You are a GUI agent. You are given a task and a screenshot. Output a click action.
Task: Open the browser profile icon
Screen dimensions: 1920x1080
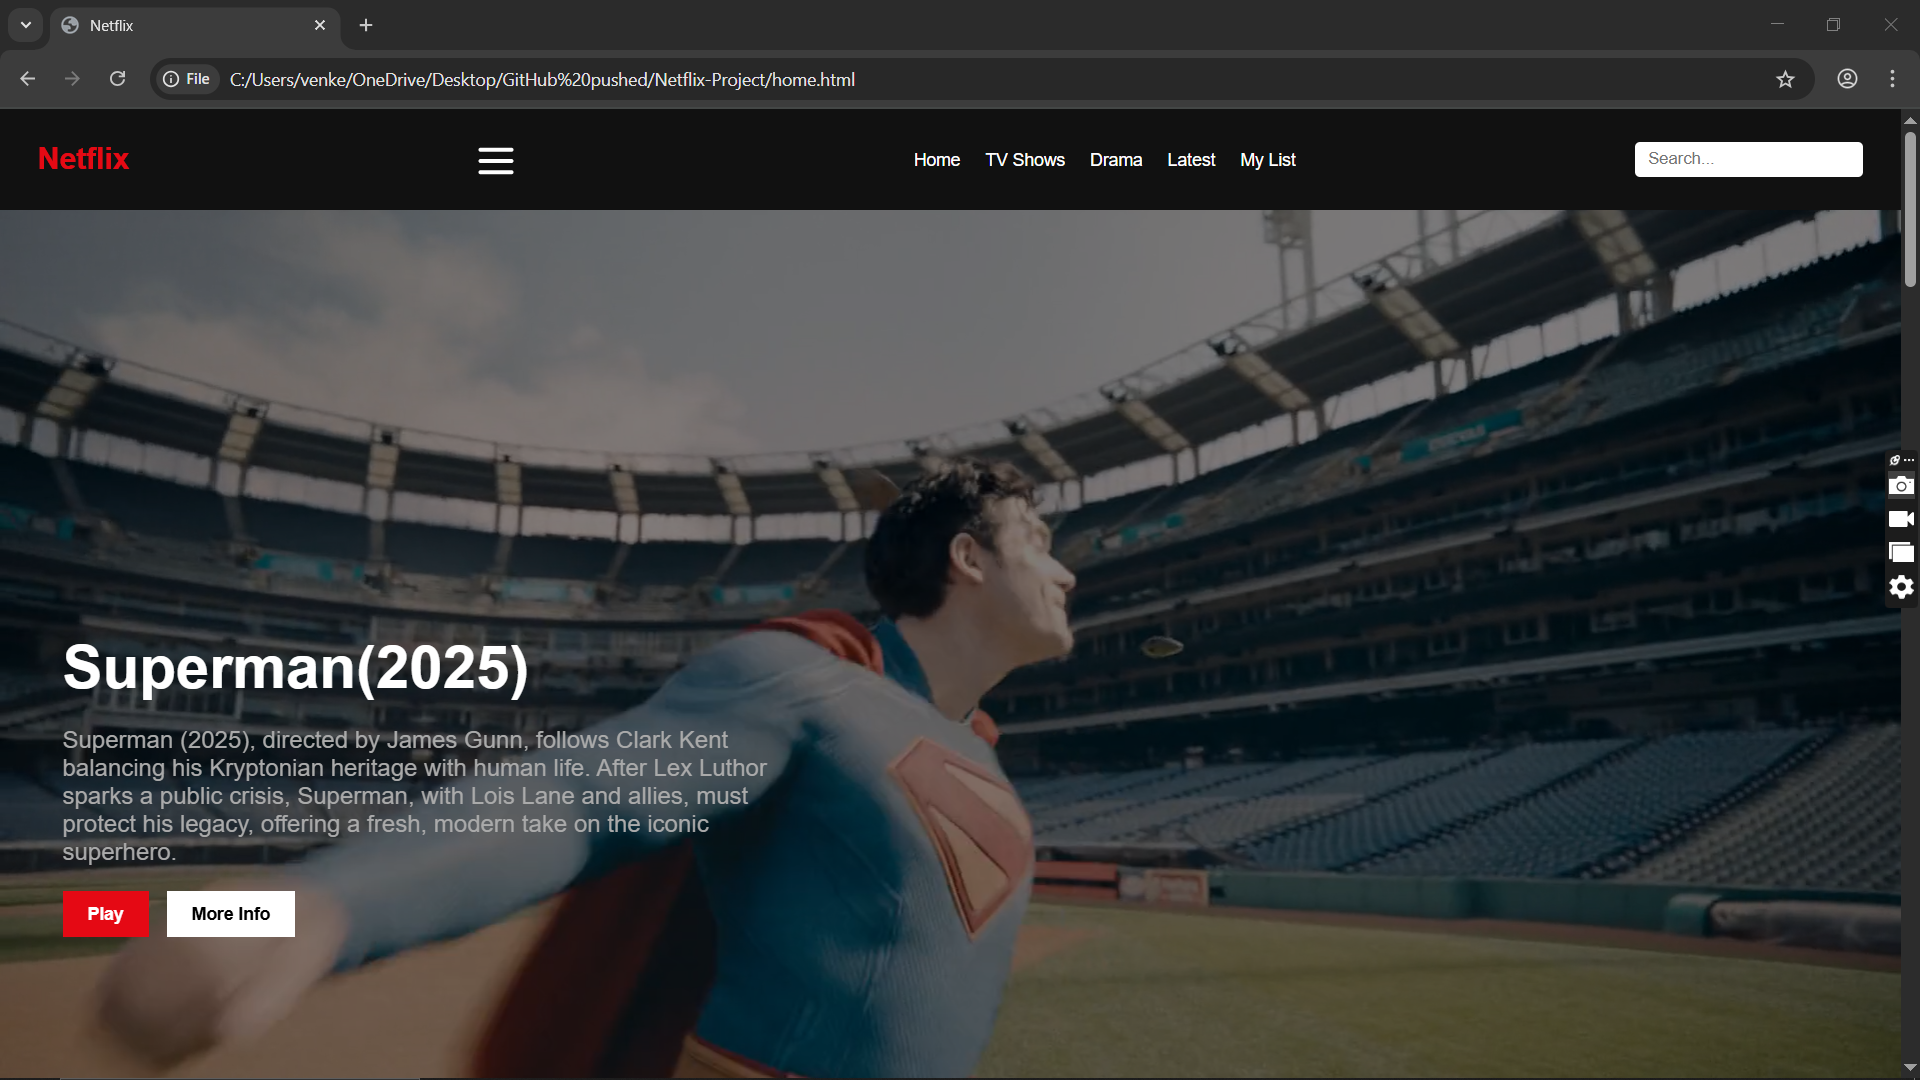click(x=1847, y=79)
